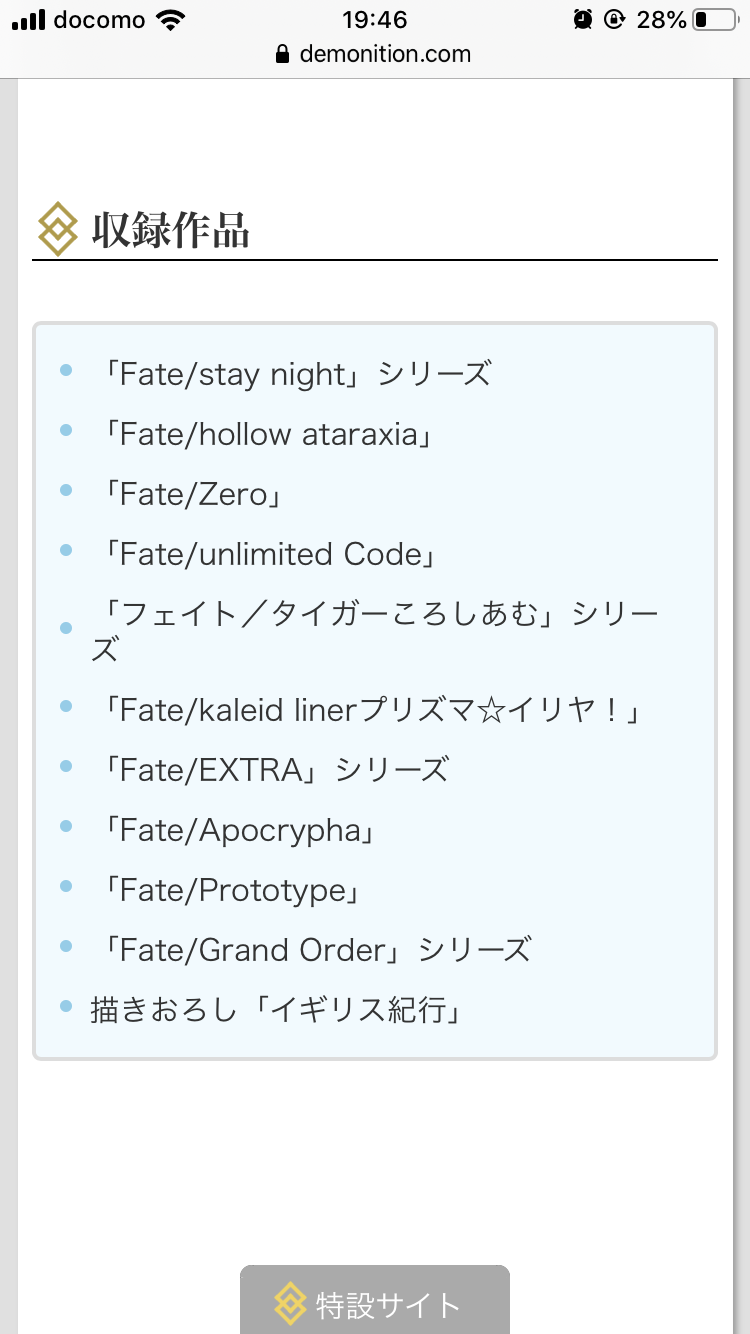Tap the lock icon beside demonition.com
This screenshot has height=1334, width=750.
pyautogui.click(x=282, y=55)
